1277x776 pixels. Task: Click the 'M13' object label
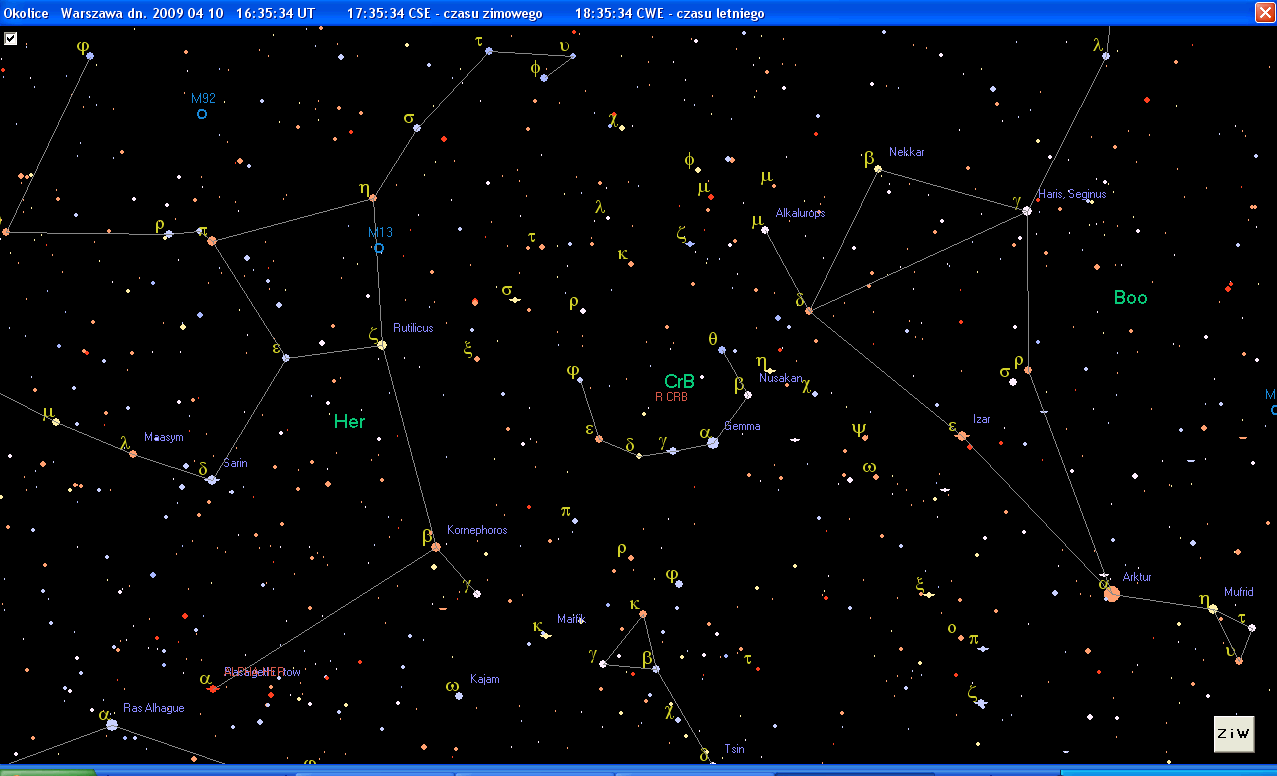pos(380,232)
